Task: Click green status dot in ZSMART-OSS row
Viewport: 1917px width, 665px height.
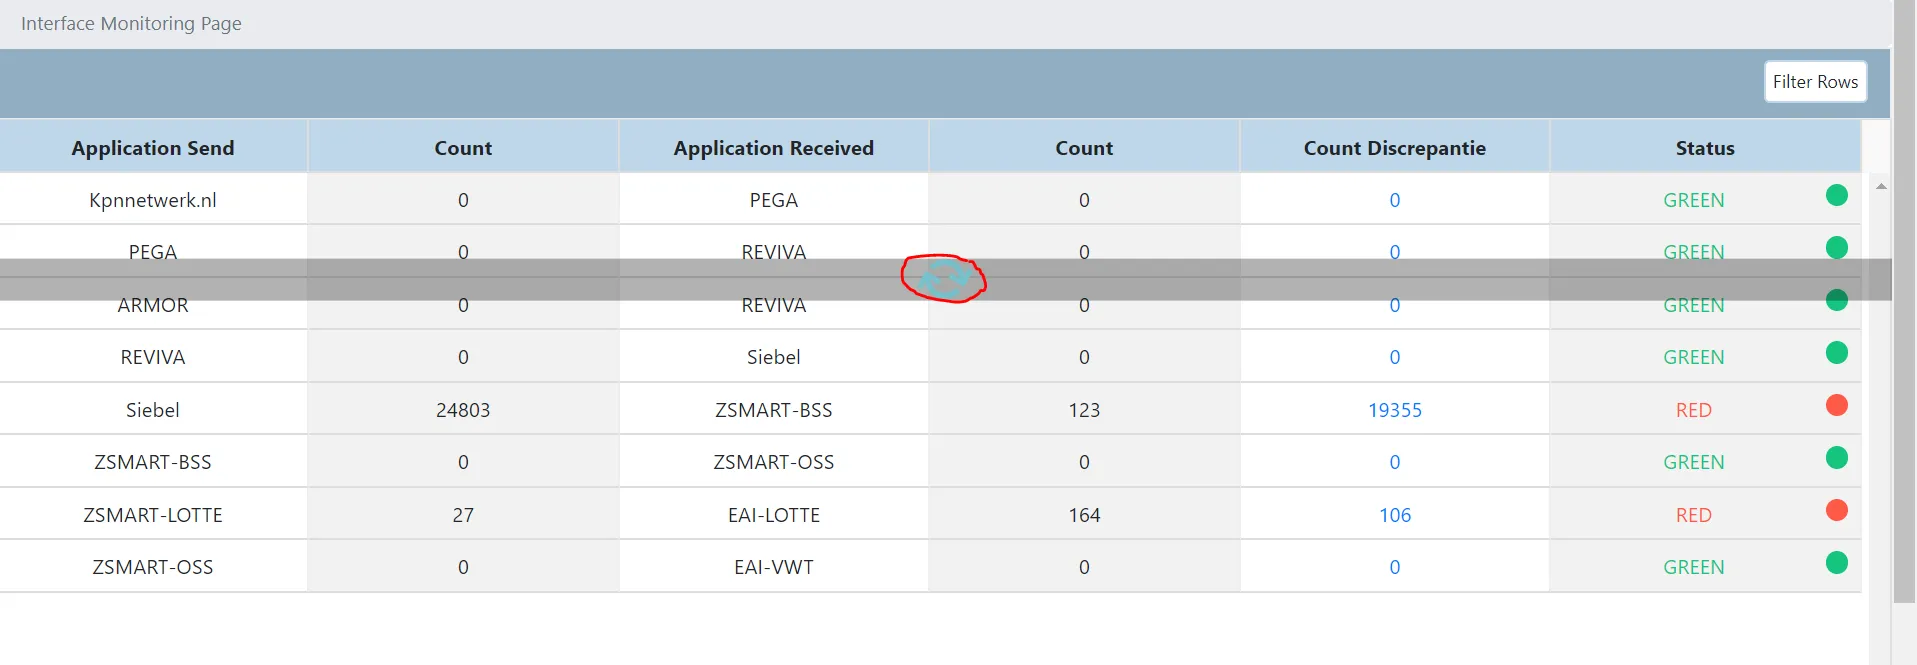Action: pyautogui.click(x=1837, y=562)
